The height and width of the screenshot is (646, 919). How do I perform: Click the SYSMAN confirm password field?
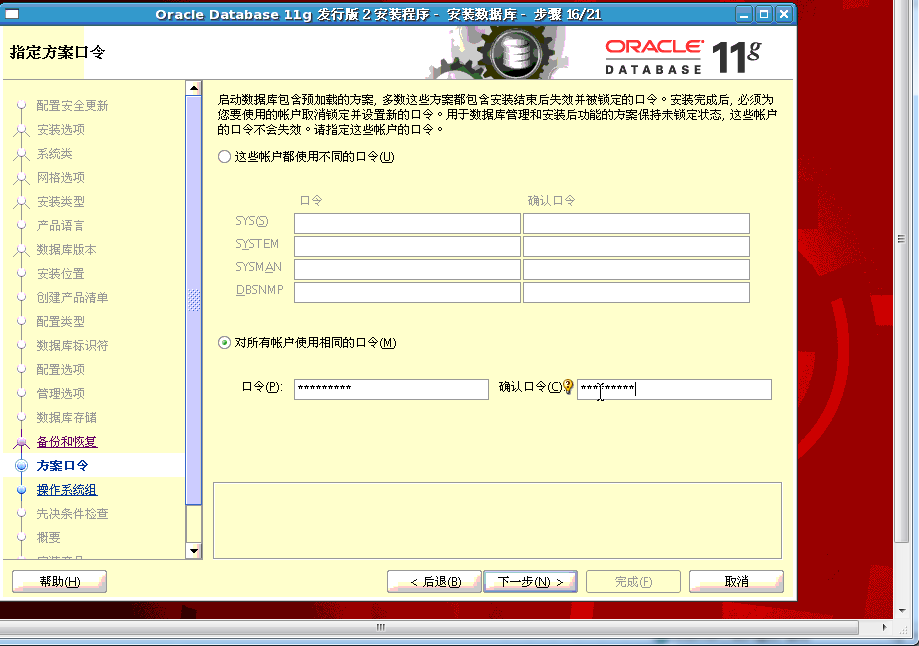coord(636,269)
